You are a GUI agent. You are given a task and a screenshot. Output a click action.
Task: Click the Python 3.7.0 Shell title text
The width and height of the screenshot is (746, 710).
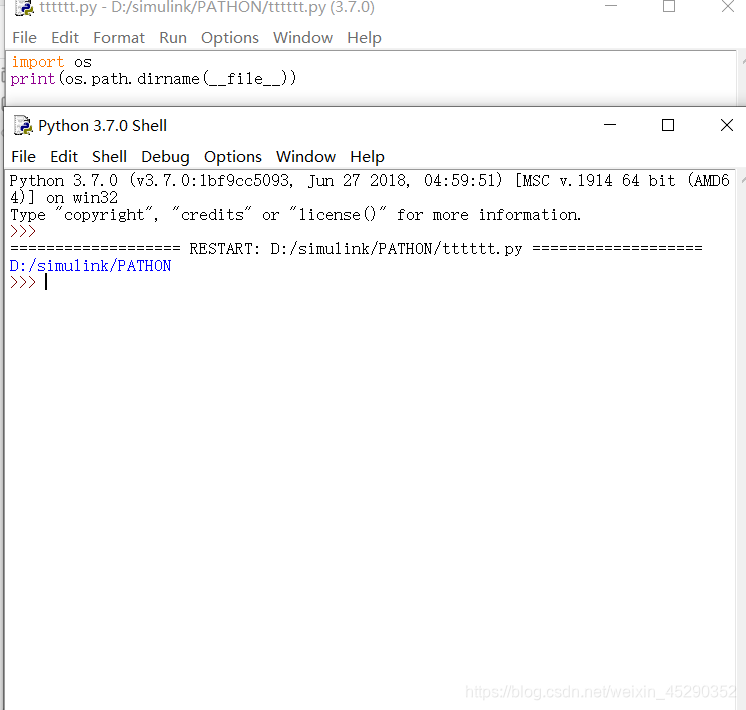[102, 126]
